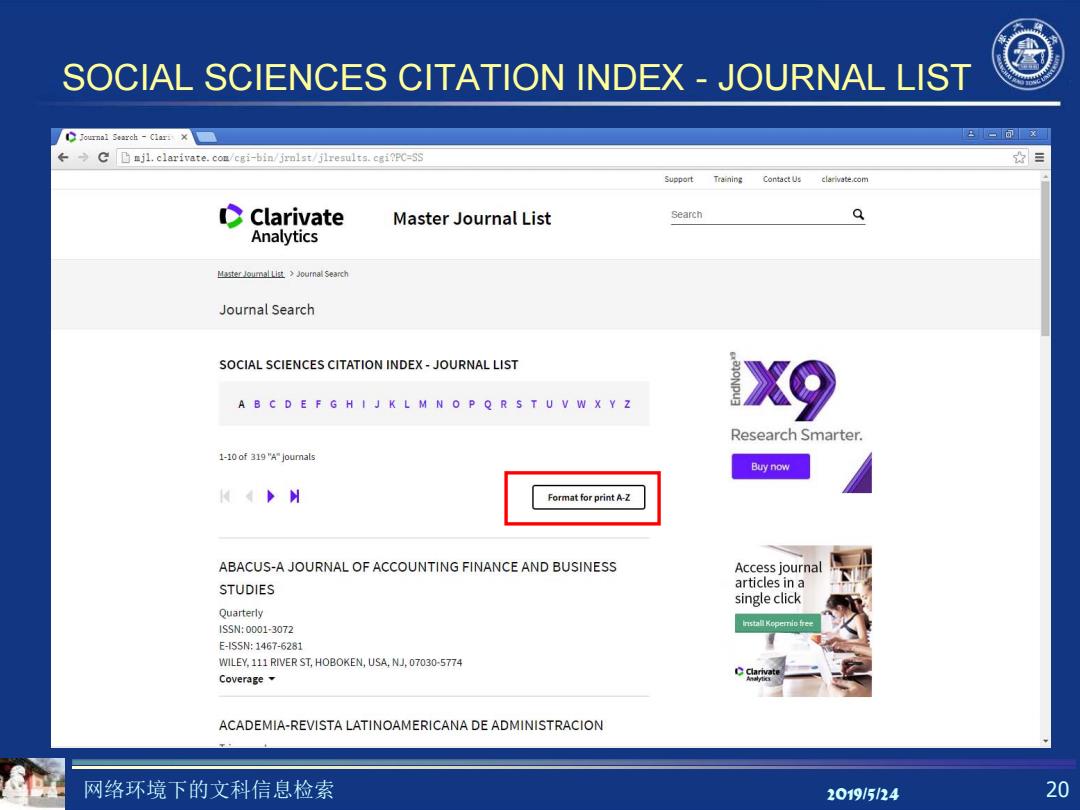
Task: Show journals starting with letter D
Action: tap(288, 404)
